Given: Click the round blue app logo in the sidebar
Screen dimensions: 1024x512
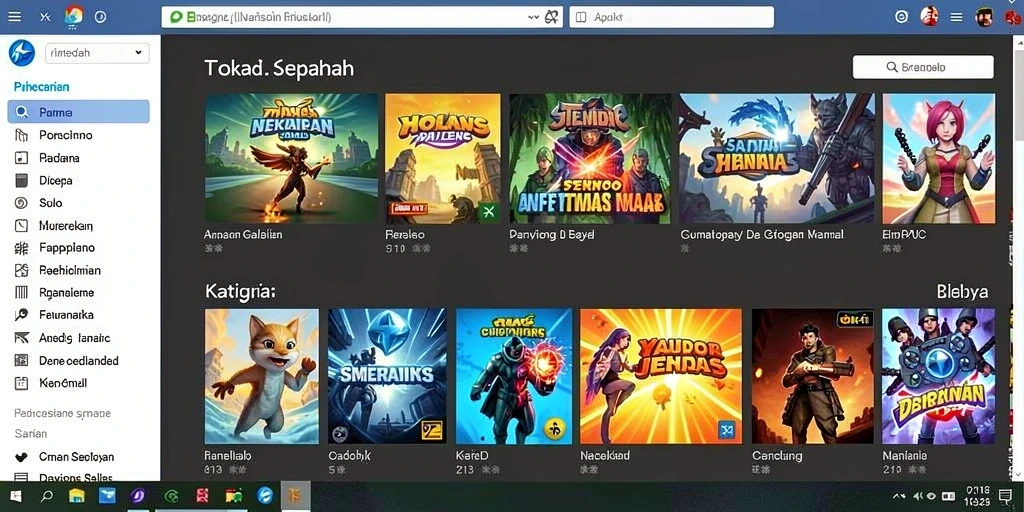Looking at the screenshot, I should click(x=22, y=52).
